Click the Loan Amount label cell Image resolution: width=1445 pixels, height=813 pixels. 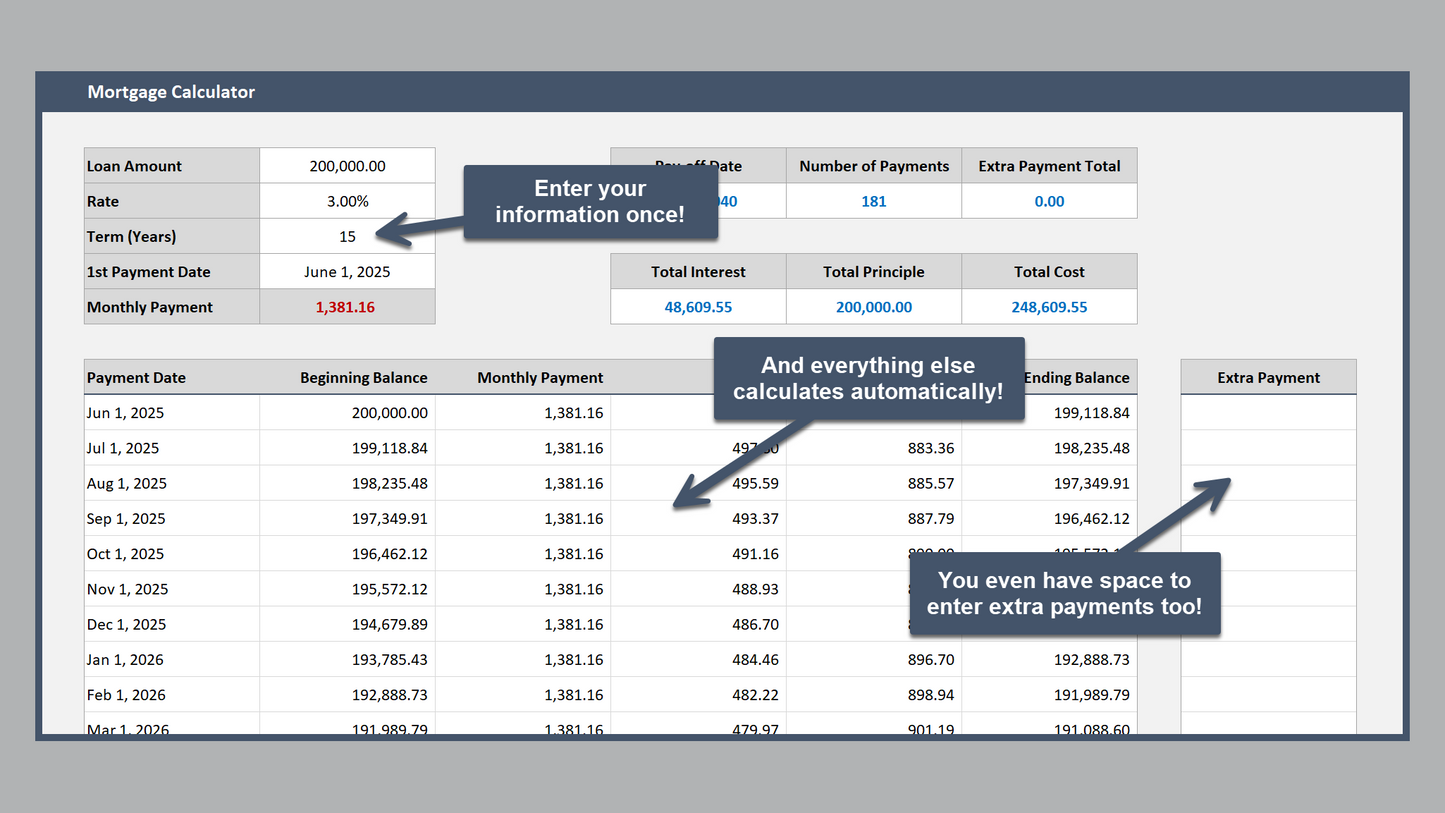coord(172,166)
